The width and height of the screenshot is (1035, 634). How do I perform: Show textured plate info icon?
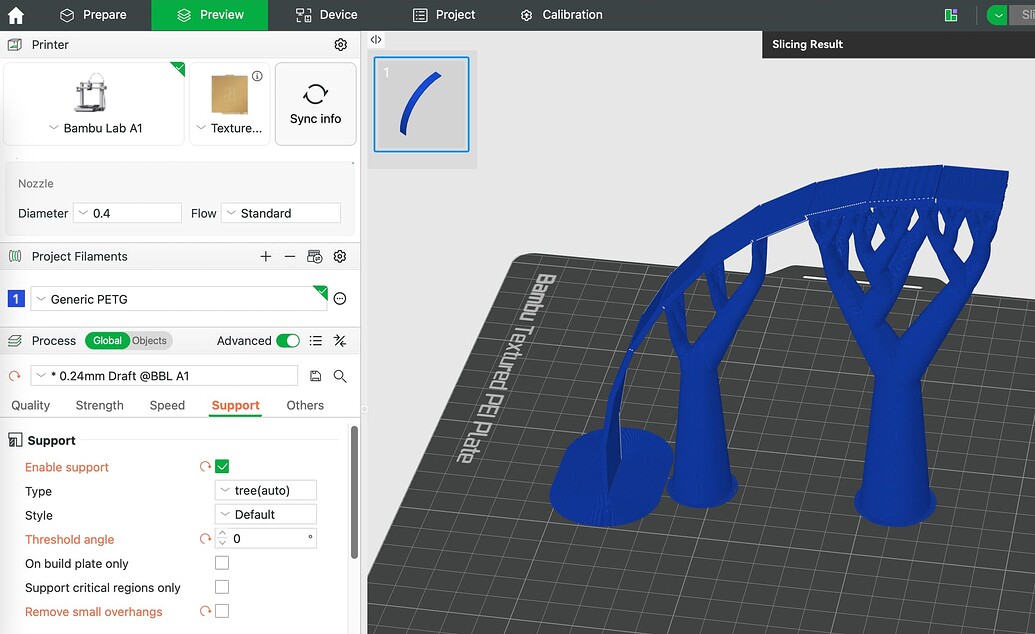[x=257, y=76]
